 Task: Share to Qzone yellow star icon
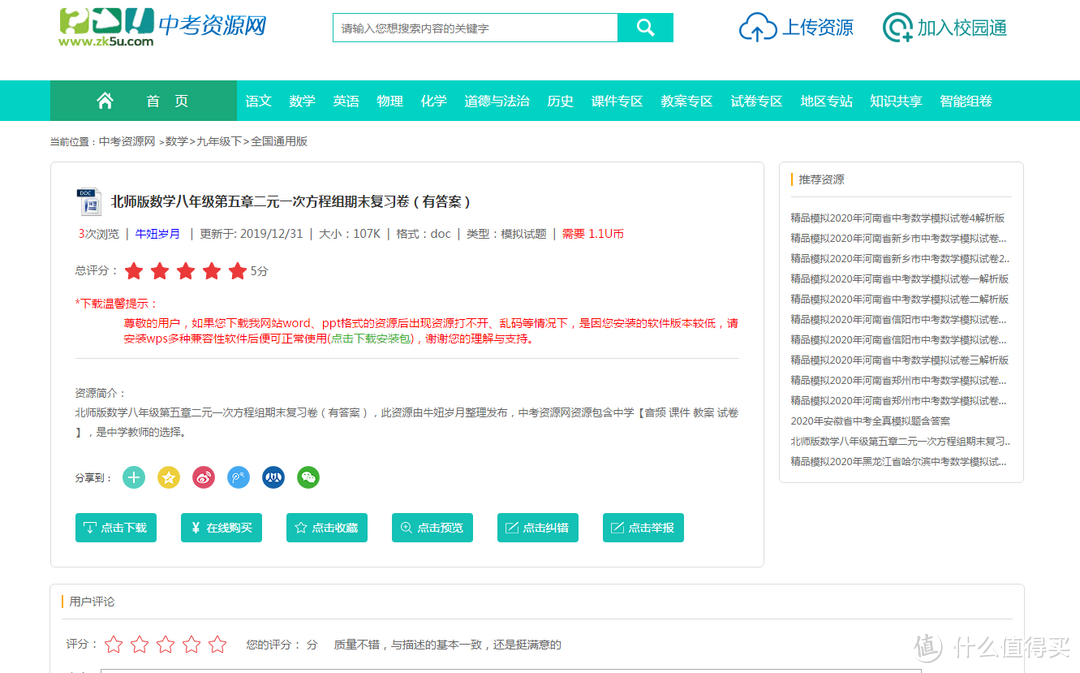tap(169, 477)
